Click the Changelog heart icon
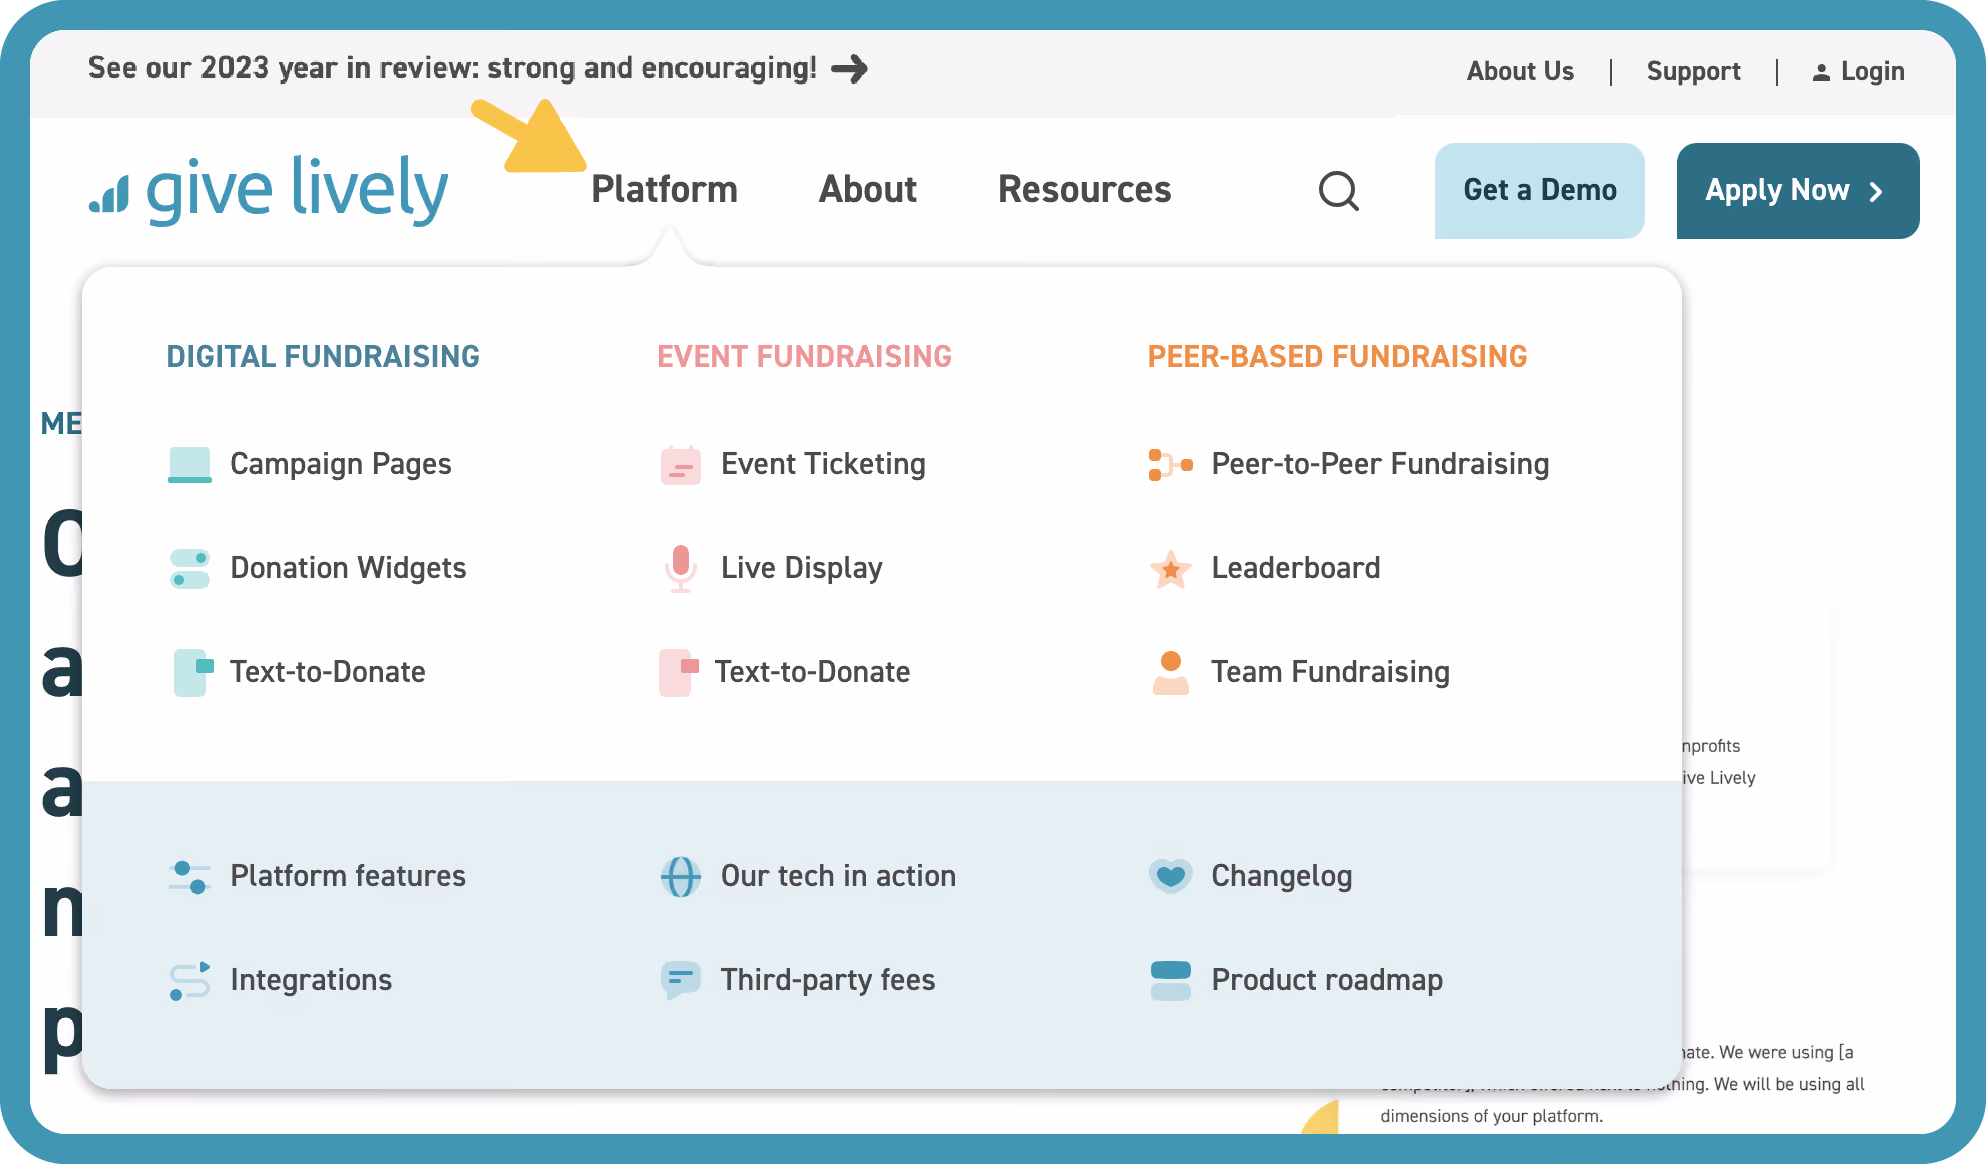Image resolution: width=1986 pixels, height=1164 pixels. [1171, 877]
